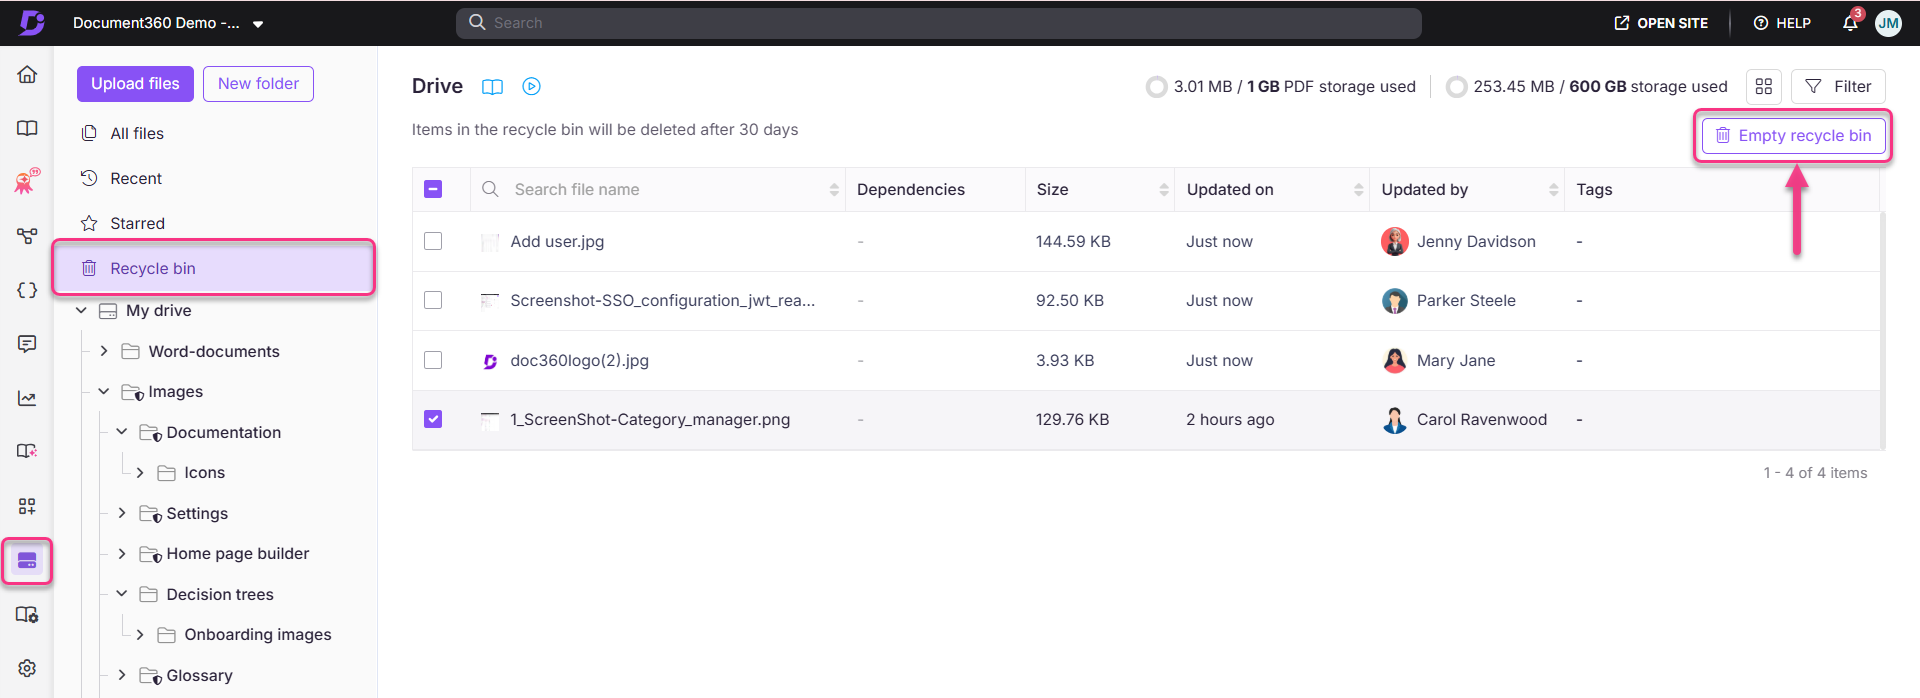Expand the Word-documents folder chevron
The image size is (1920, 698).
coord(104,351)
